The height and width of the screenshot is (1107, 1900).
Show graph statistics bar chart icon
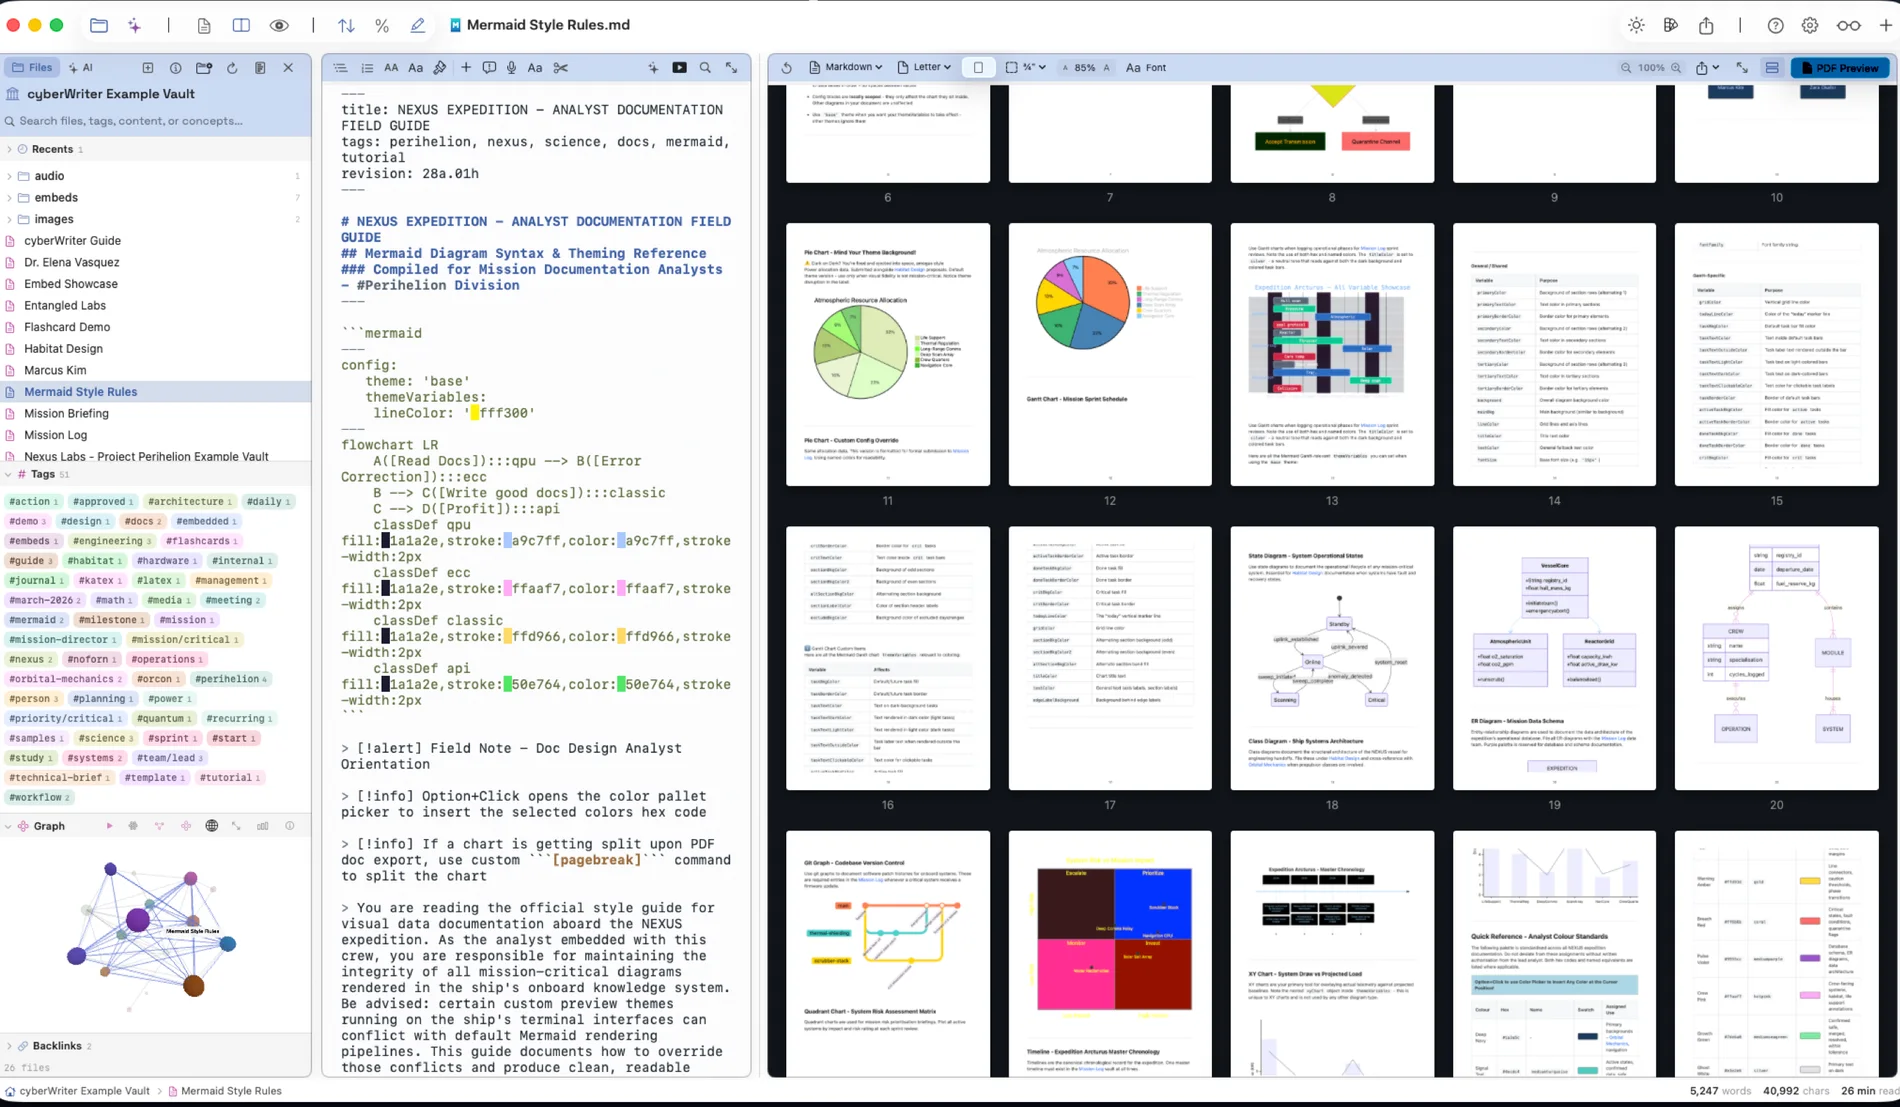263,826
